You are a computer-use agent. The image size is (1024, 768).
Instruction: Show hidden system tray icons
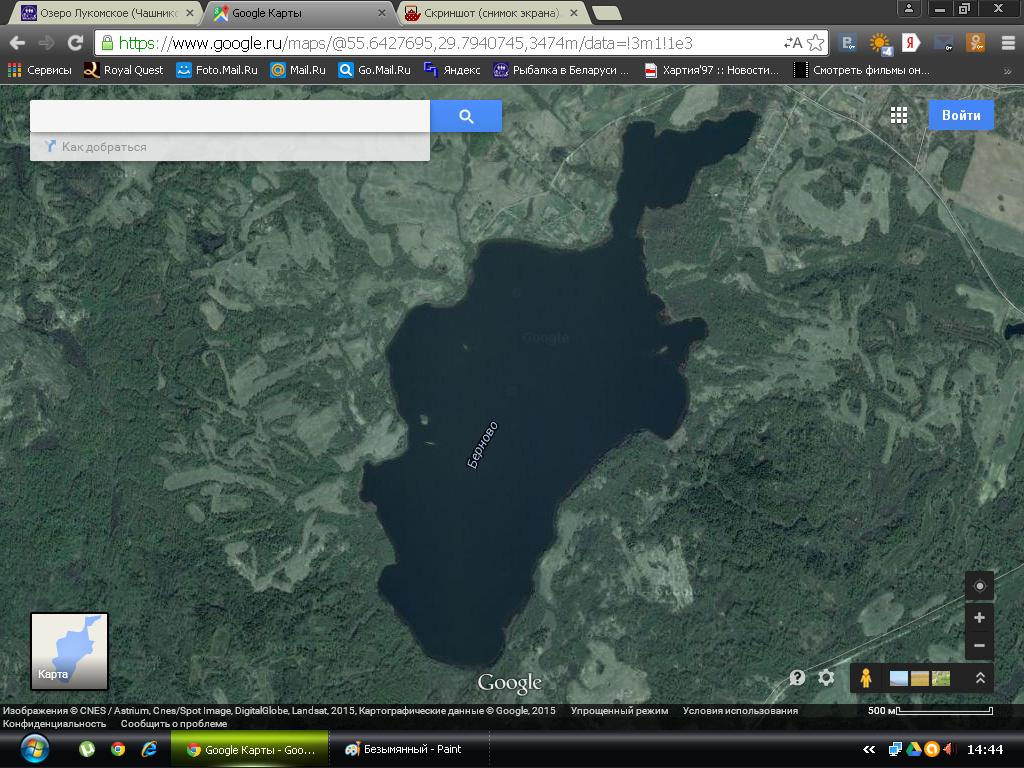(869, 749)
